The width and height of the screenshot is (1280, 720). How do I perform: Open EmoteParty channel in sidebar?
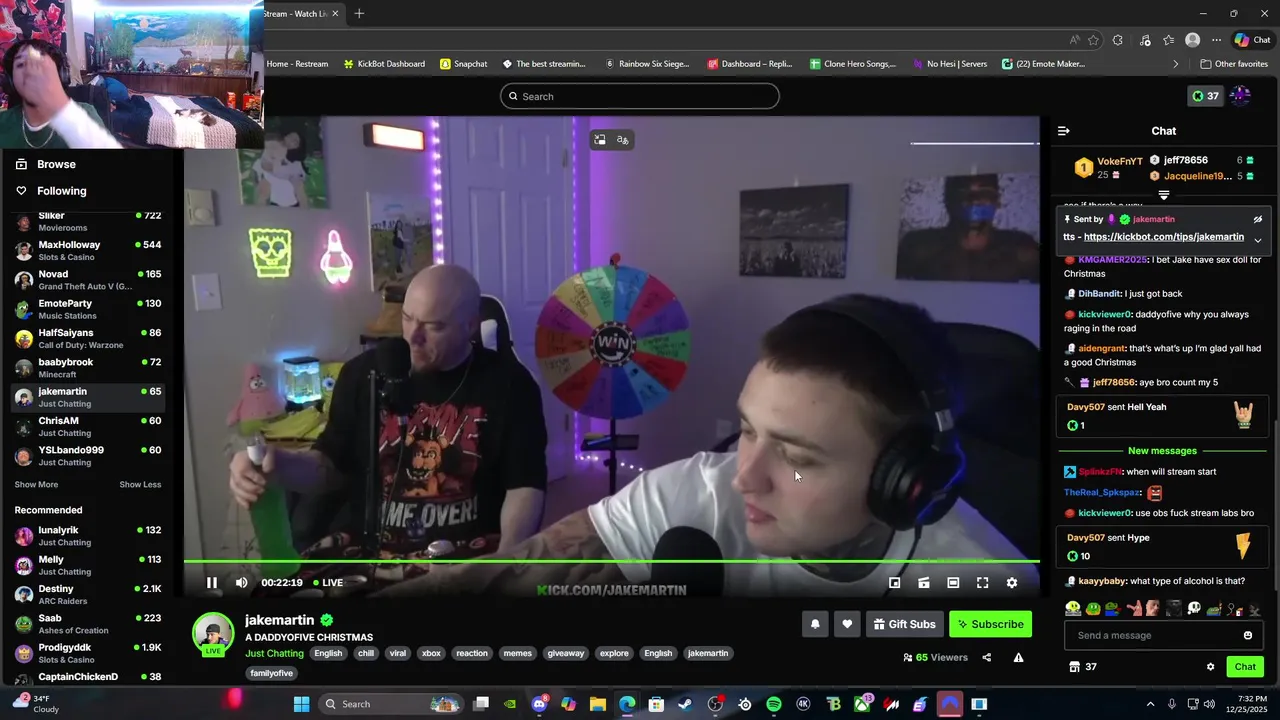coord(88,309)
